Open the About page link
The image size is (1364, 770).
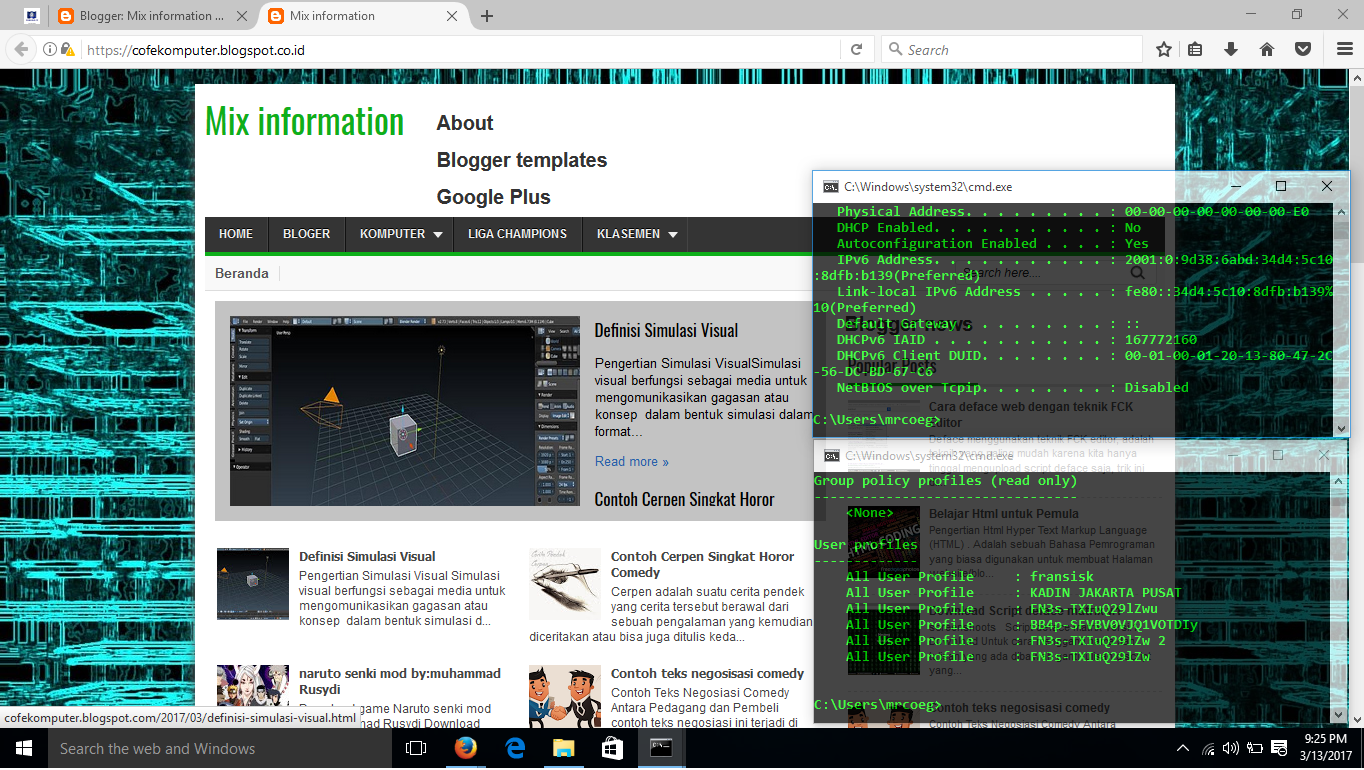click(465, 123)
